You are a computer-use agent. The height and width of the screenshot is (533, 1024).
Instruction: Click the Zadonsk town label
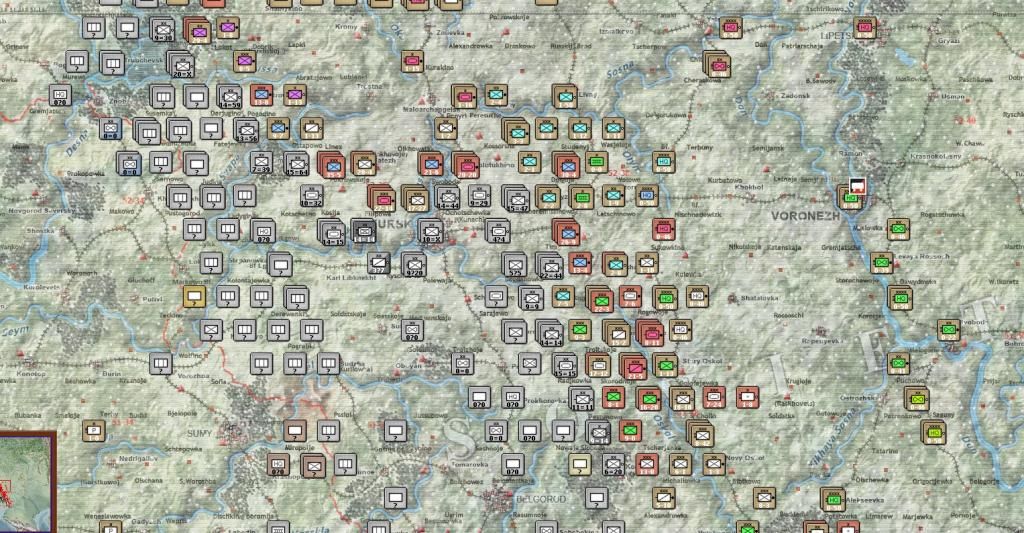click(795, 95)
